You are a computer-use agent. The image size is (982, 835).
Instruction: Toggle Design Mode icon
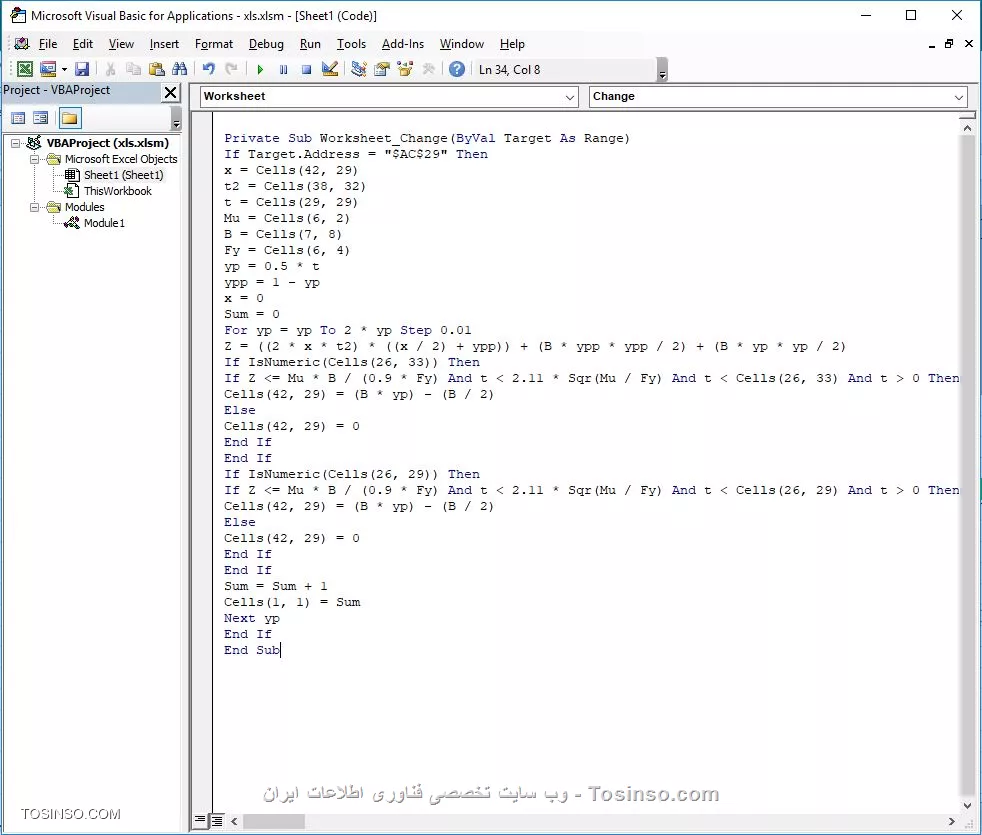point(329,69)
